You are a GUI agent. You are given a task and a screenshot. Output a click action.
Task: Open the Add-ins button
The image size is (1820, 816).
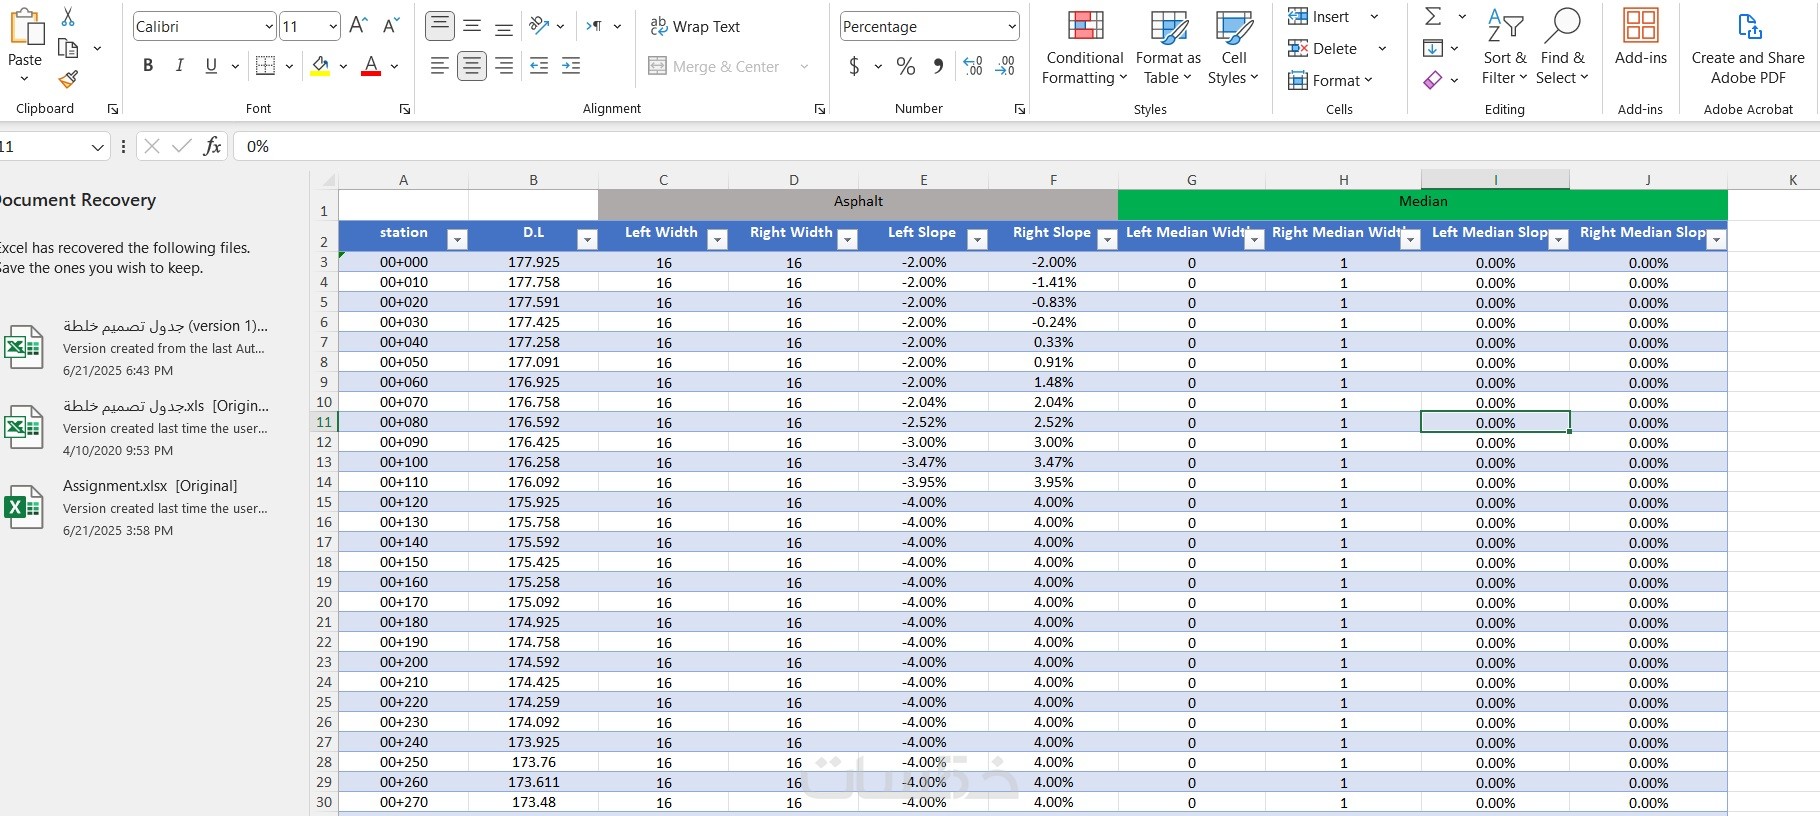(1640, 38)
